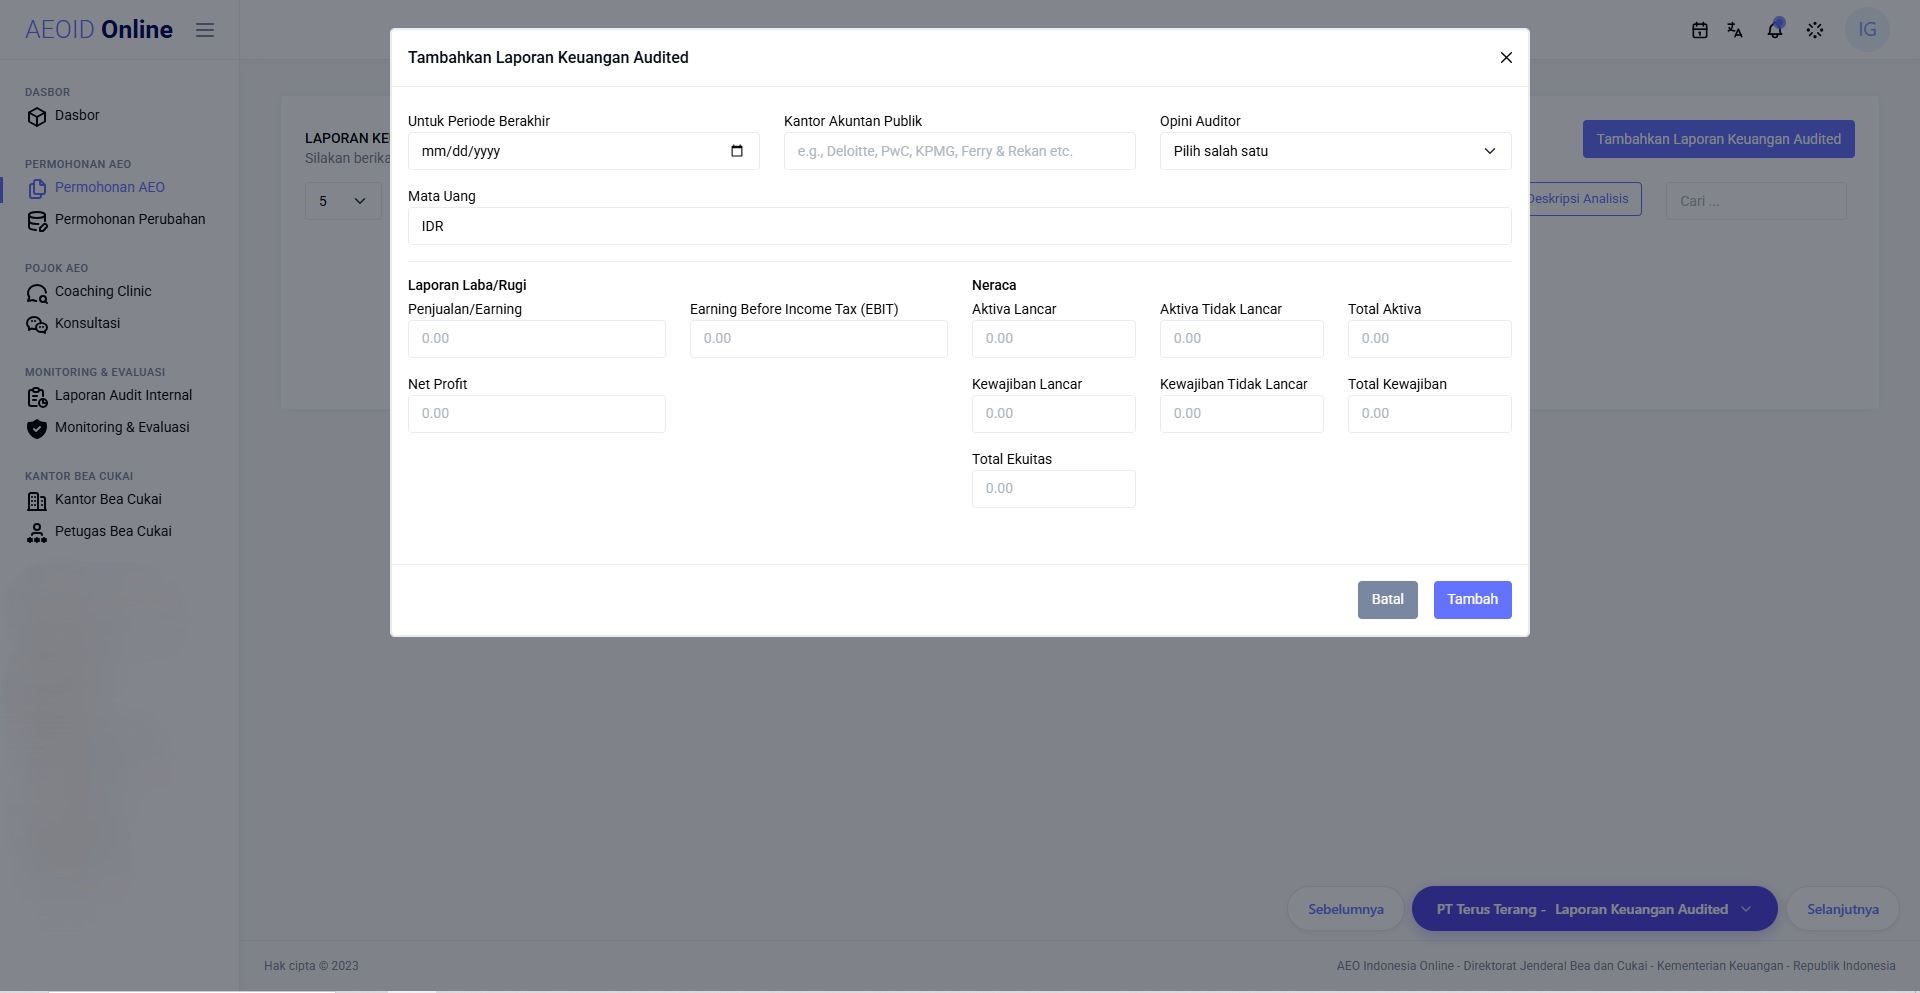
Task: Focus the Kantor Akuntan Publik field
Action: coord(959,151)
